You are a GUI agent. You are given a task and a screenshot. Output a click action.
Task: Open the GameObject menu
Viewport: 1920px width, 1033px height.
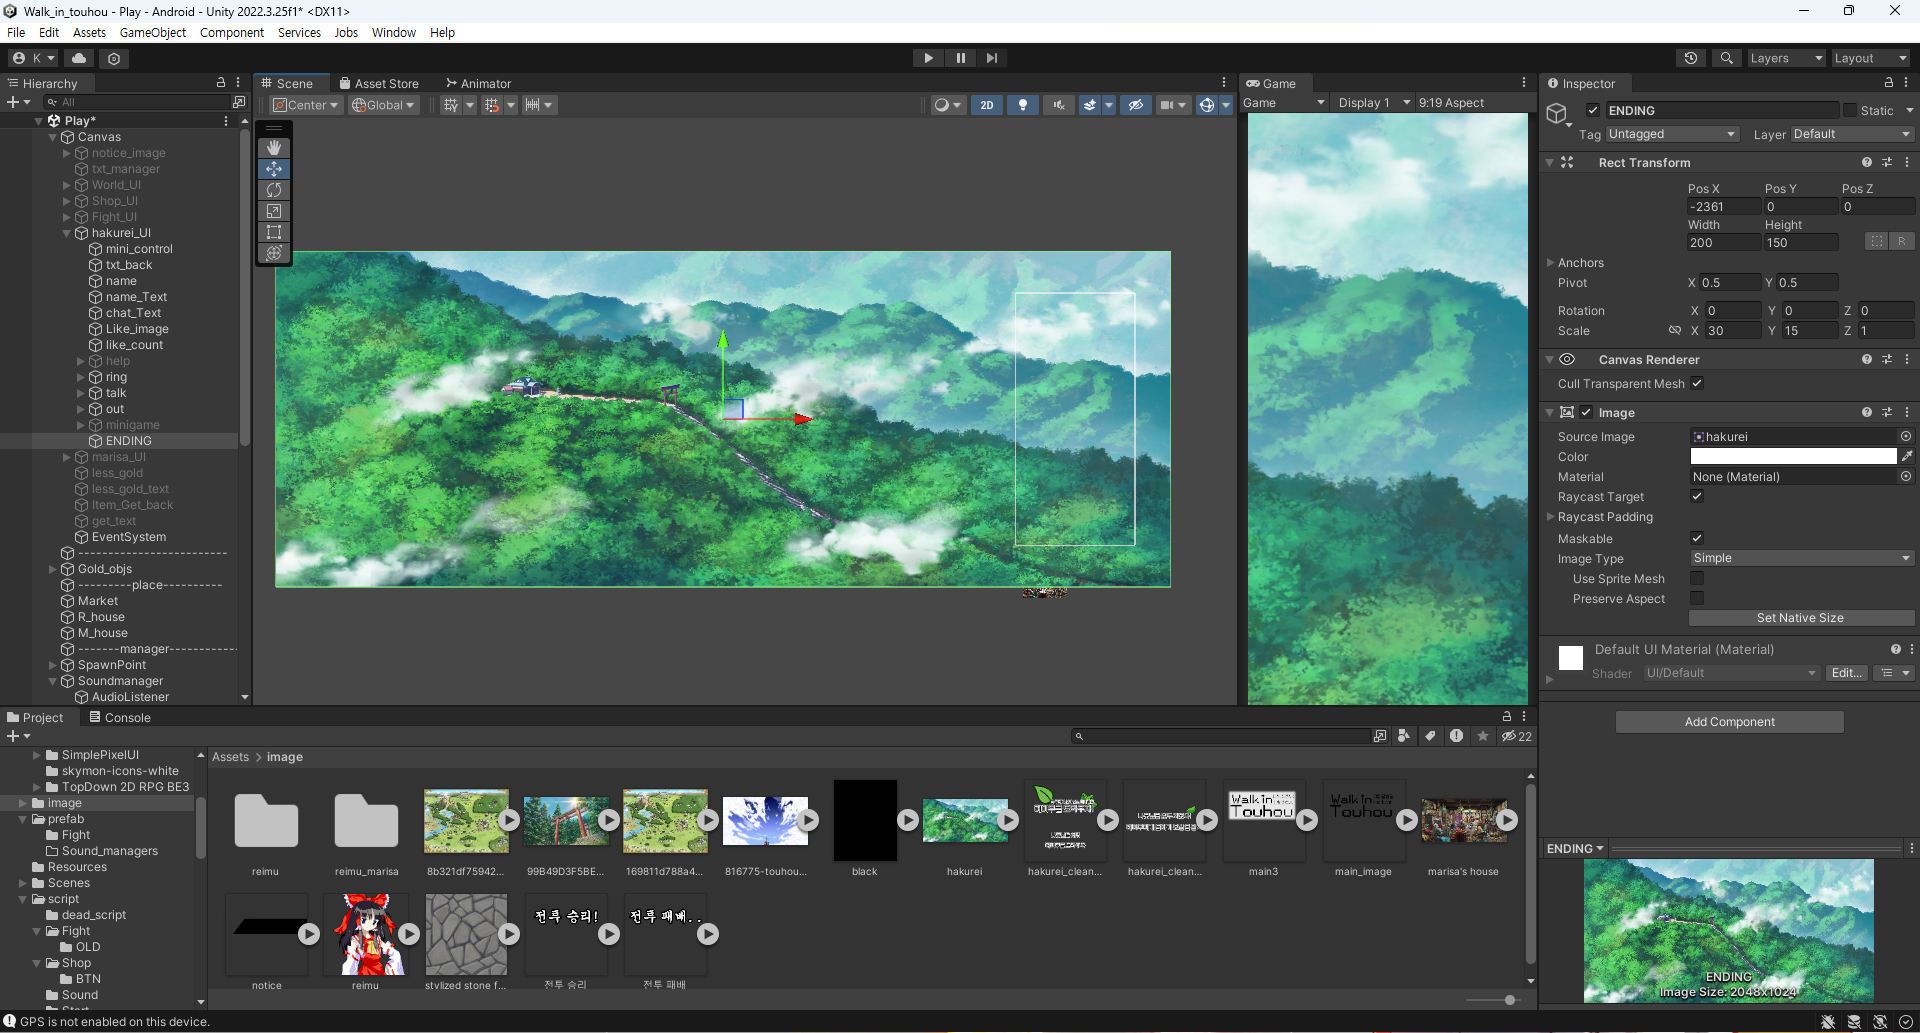[153, 33]
